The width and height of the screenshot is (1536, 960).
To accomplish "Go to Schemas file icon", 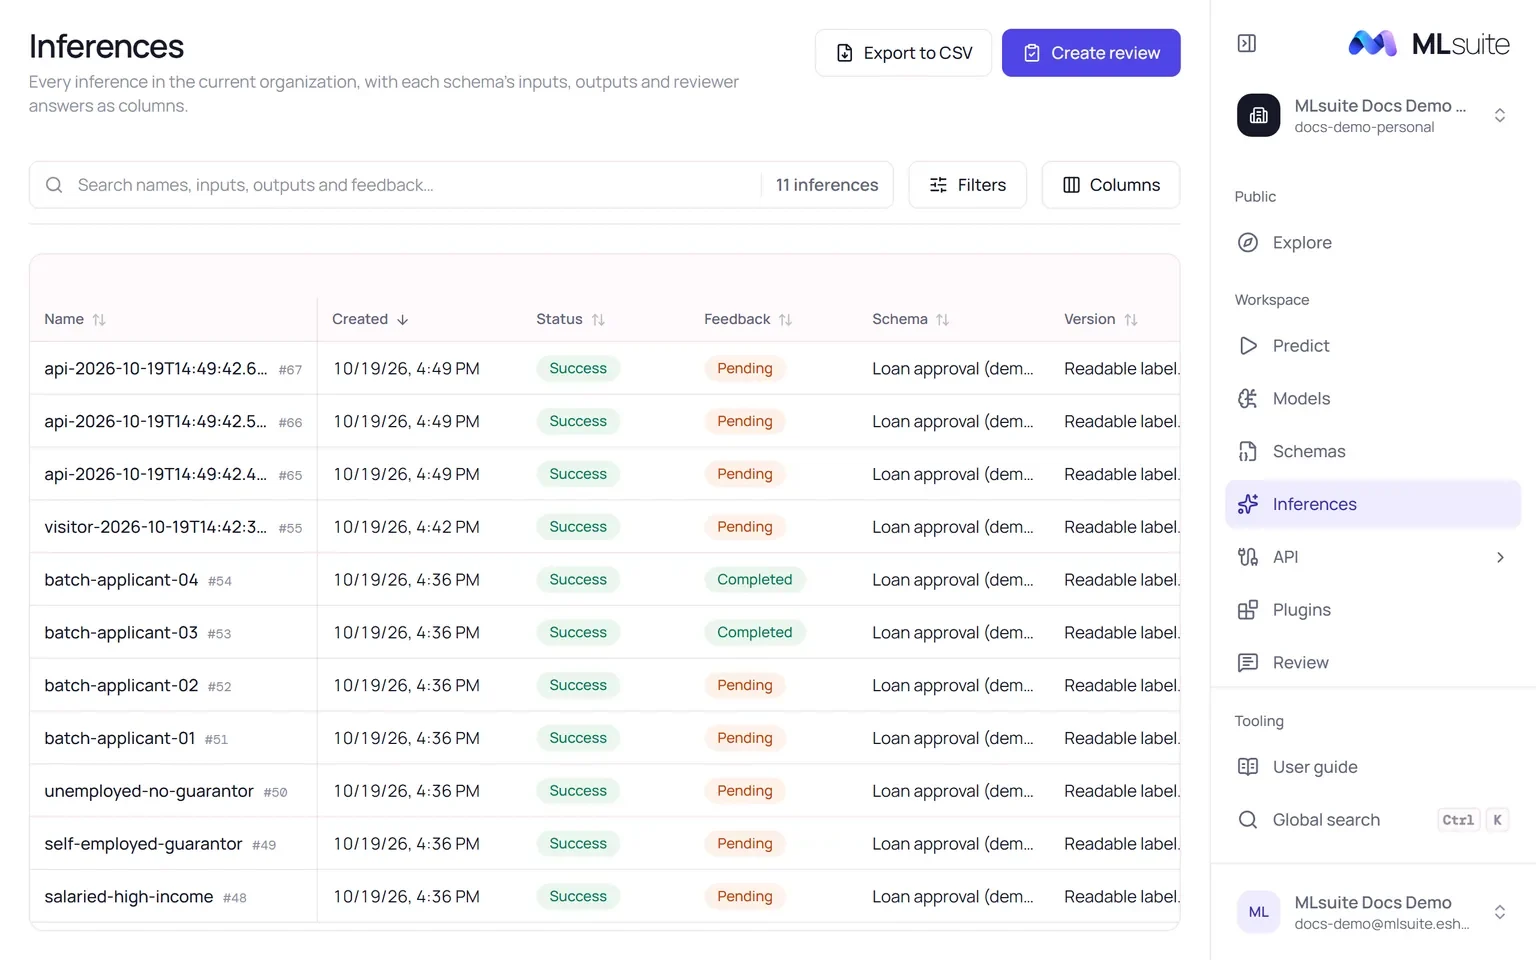I will click(1247, 451).
